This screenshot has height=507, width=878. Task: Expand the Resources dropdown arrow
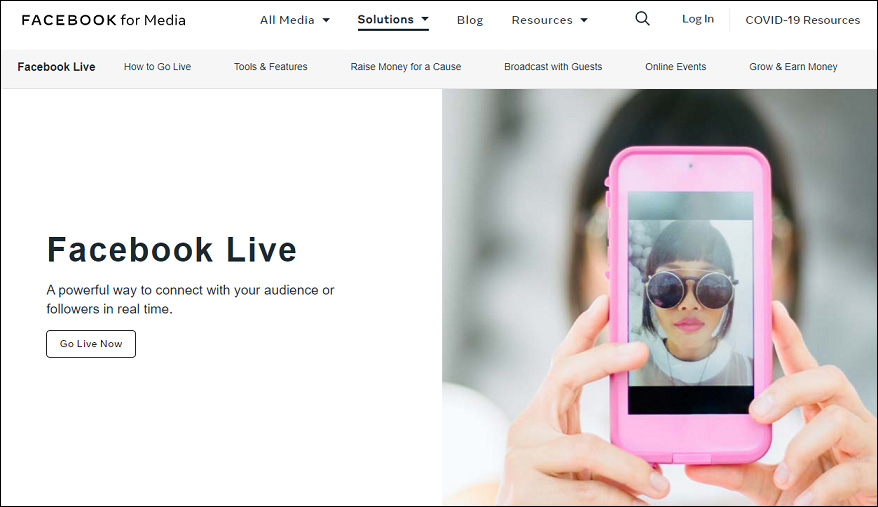click(584, 20)
